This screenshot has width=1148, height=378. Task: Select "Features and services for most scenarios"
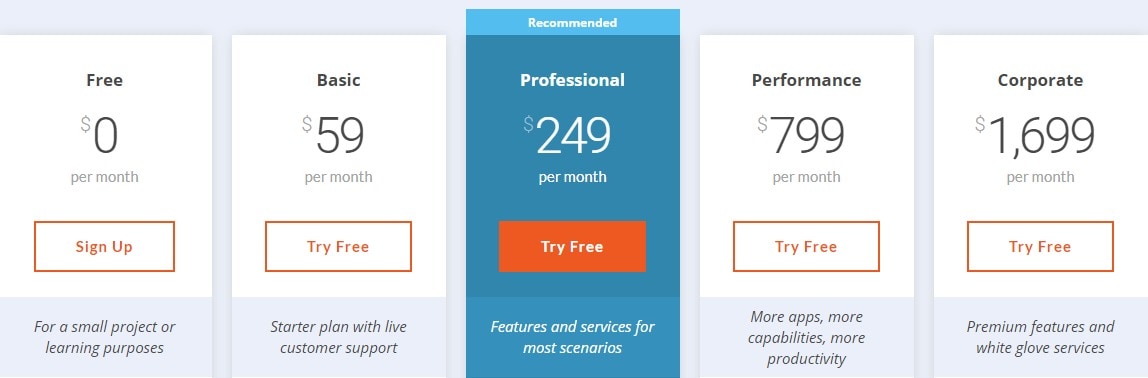573,337
